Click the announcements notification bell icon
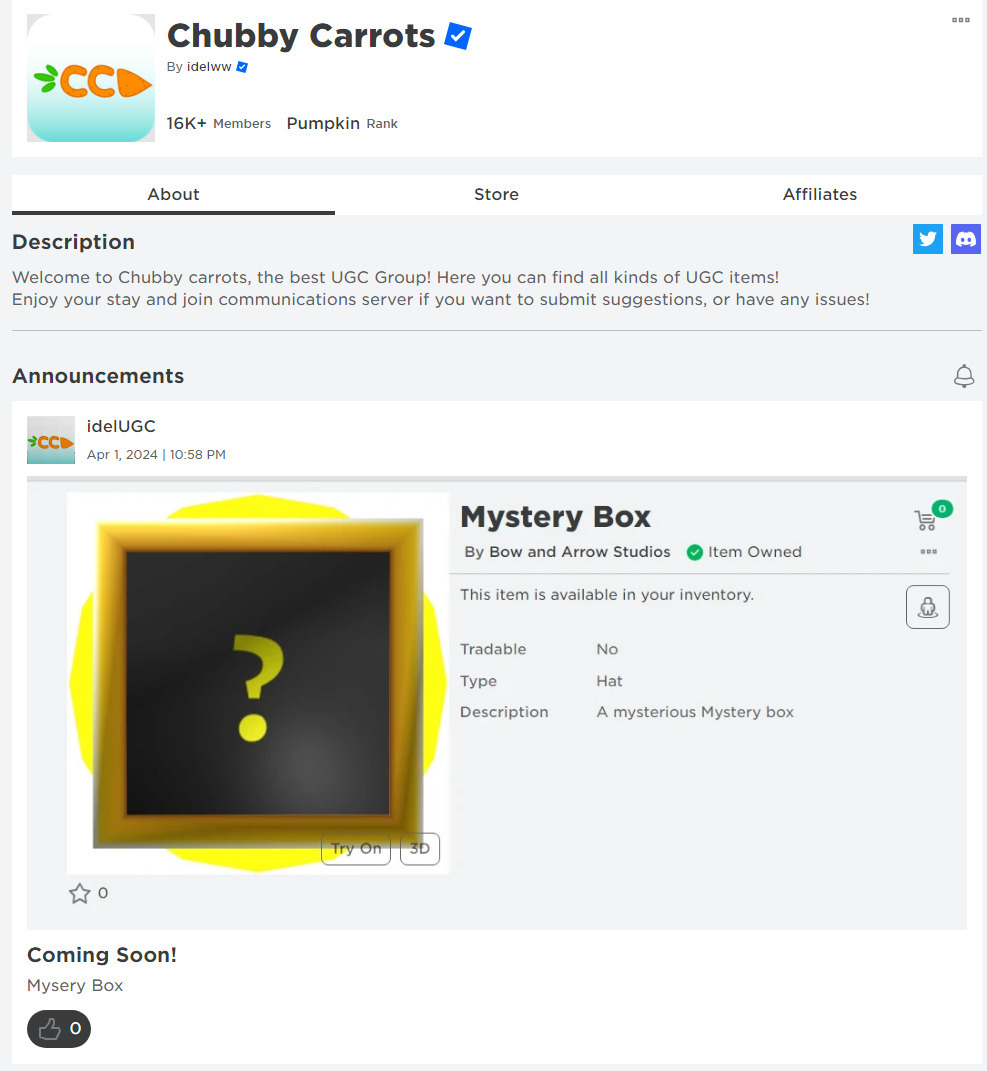Image resolution: width=987 pixels, height=1071 pixels. [x=964, y=376]
